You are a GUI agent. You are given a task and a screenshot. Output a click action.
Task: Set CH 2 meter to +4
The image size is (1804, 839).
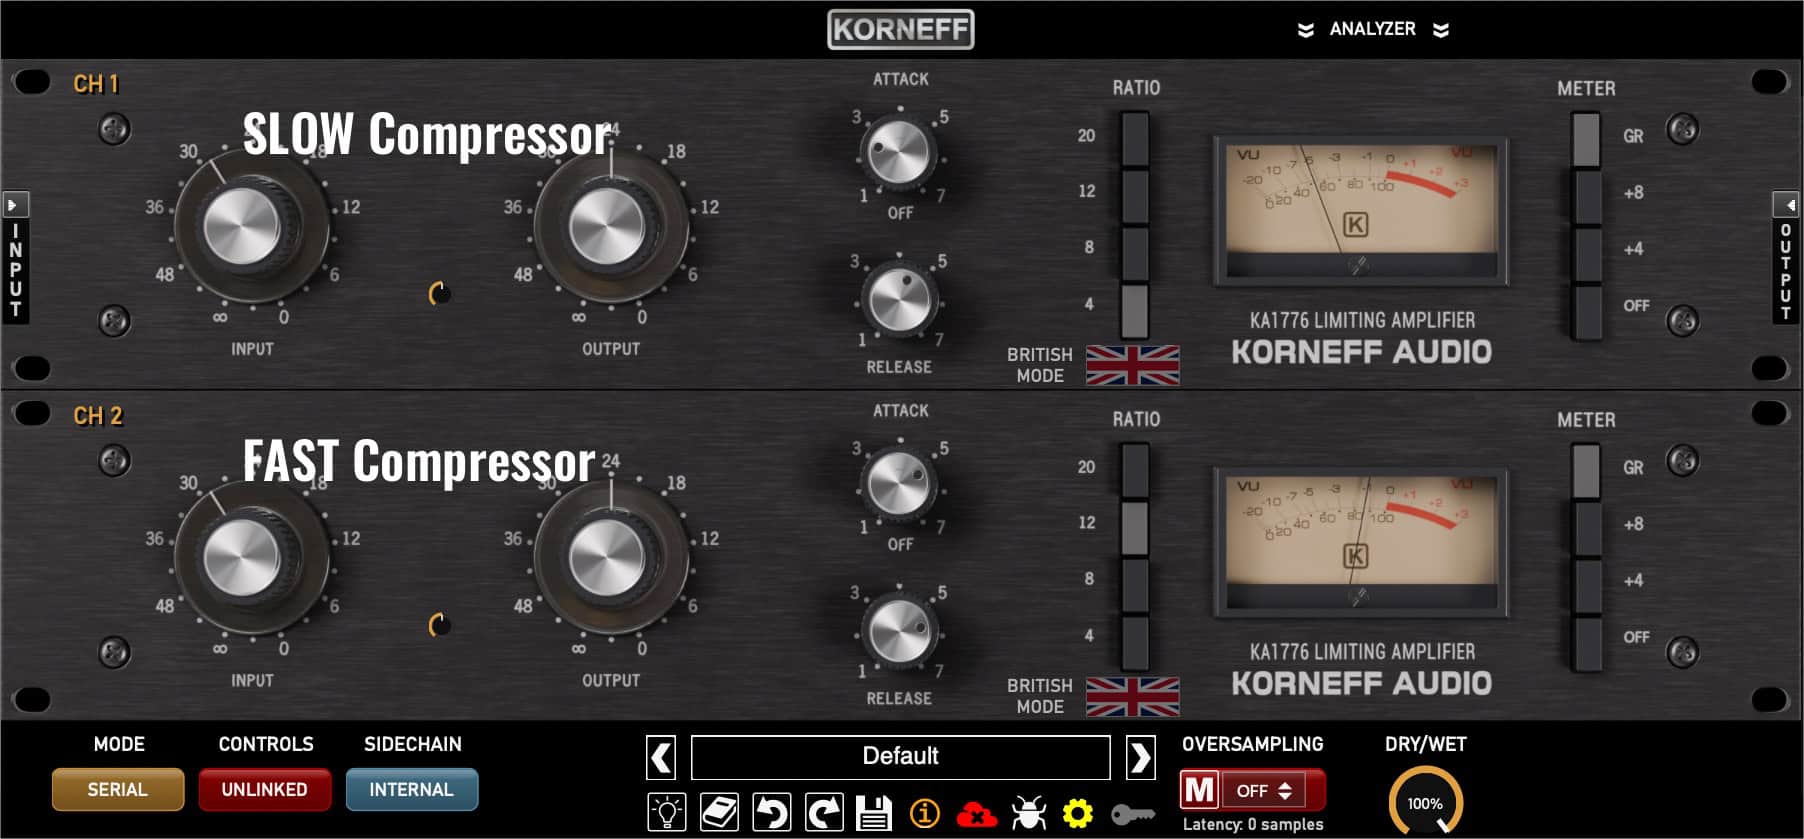tap(1586, 585)
